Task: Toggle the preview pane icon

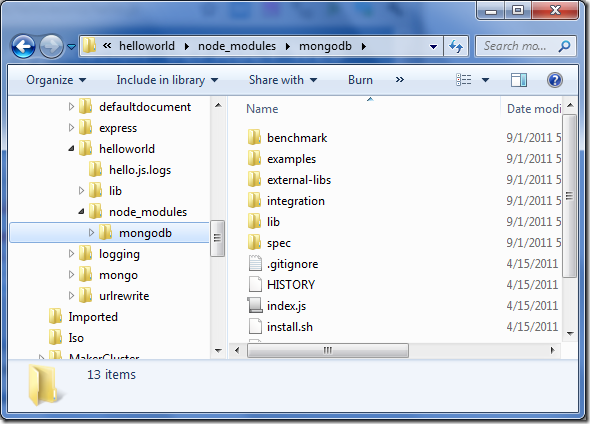Action: [x=519, y=80]
